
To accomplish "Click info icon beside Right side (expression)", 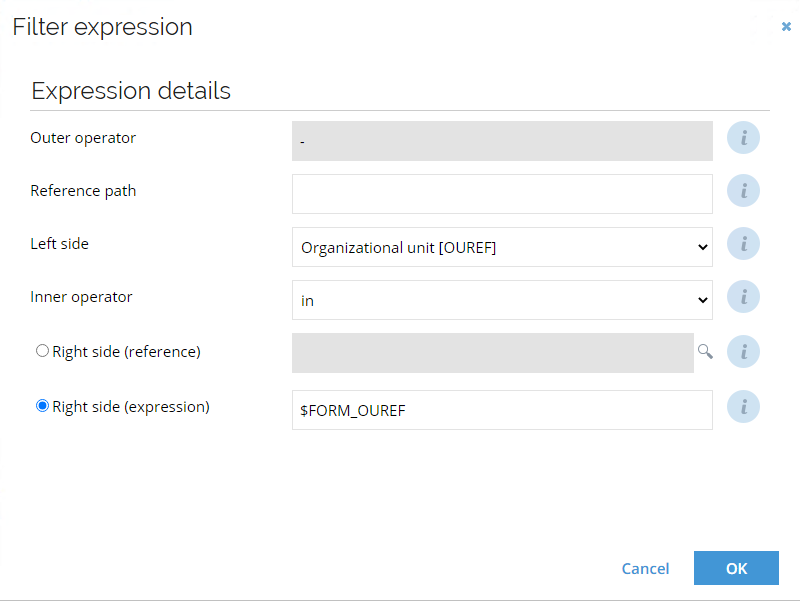I will point(743,407).
